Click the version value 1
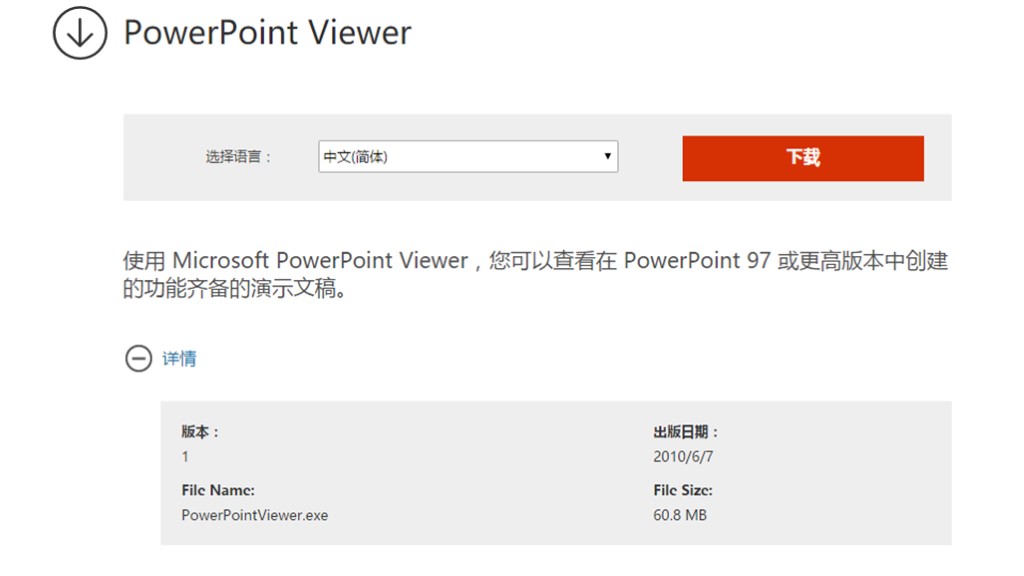The width and height of the screenshot is (1024, 576). (185, 457)
